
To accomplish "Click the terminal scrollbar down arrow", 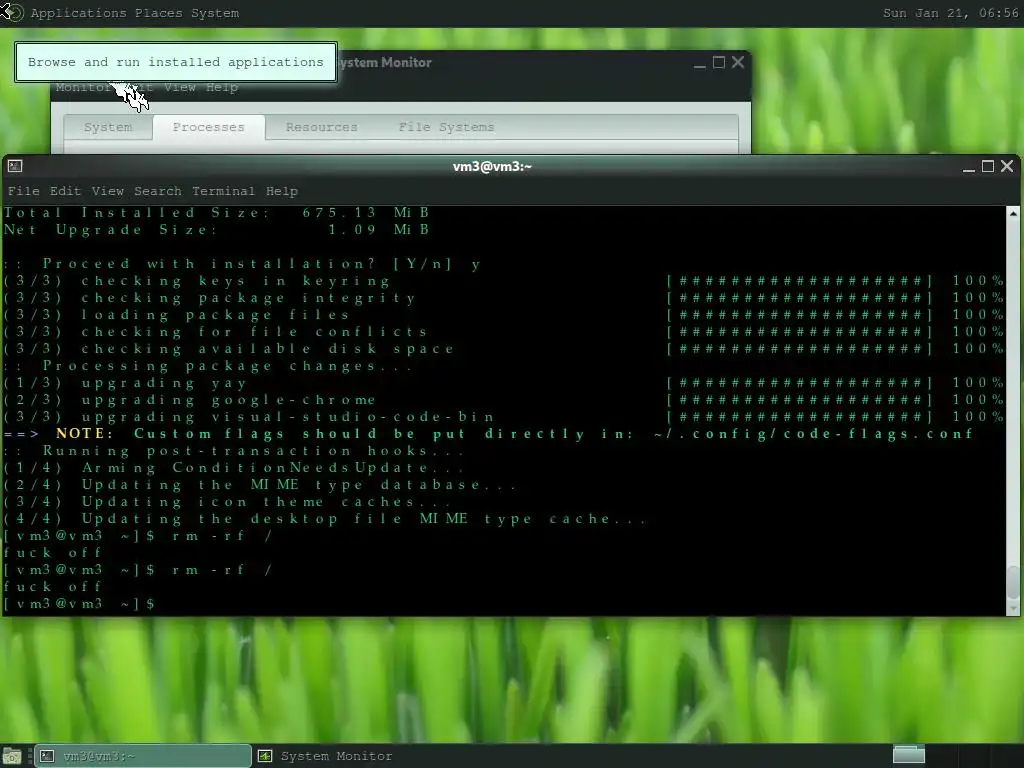I will pyautogui.click(x=1013, y=609).
